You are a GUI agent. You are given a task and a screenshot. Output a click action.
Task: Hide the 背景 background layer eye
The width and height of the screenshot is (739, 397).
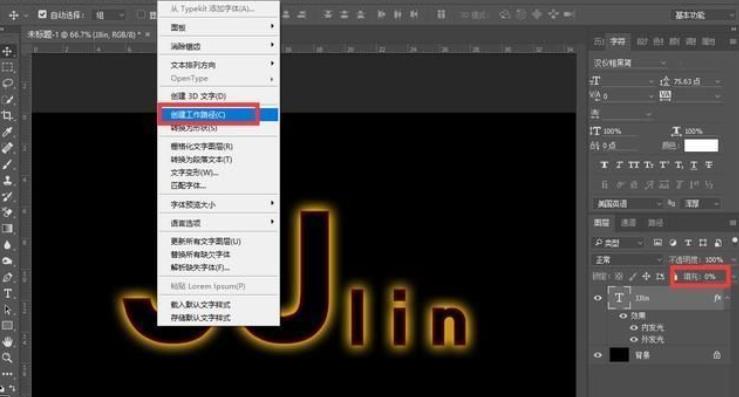pos(598,355)
